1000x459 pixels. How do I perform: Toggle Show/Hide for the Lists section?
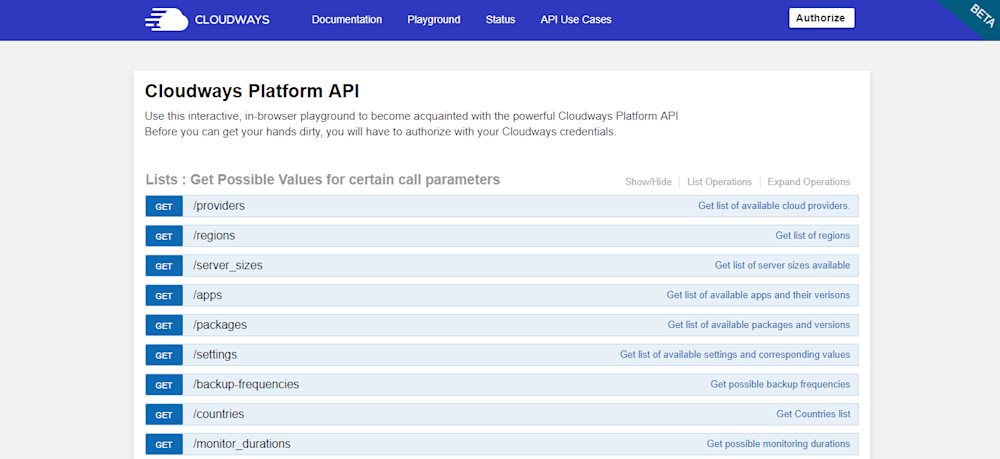(648, 182)
